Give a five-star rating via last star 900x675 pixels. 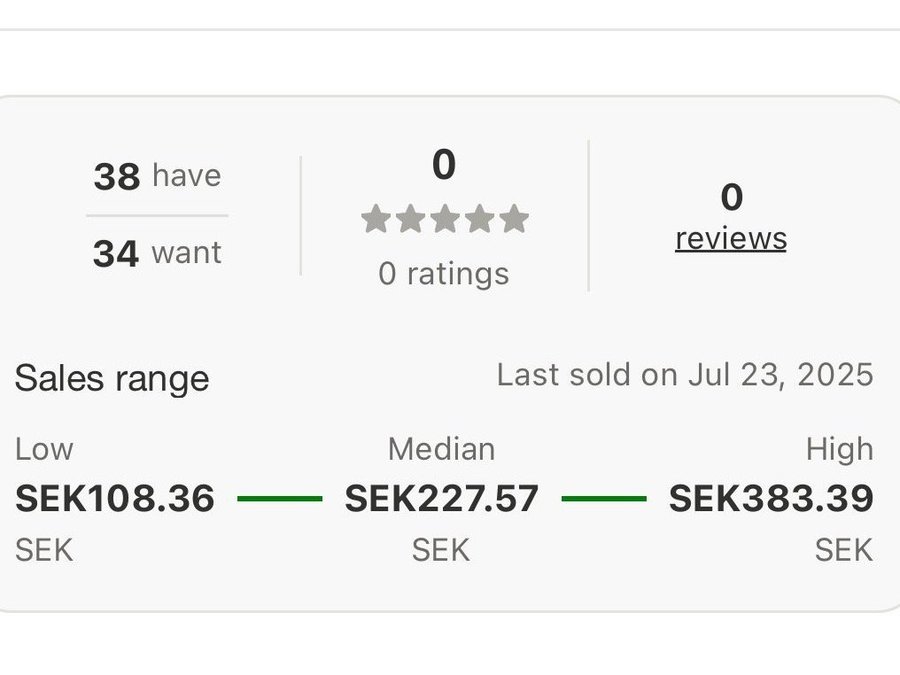[514, 219]
